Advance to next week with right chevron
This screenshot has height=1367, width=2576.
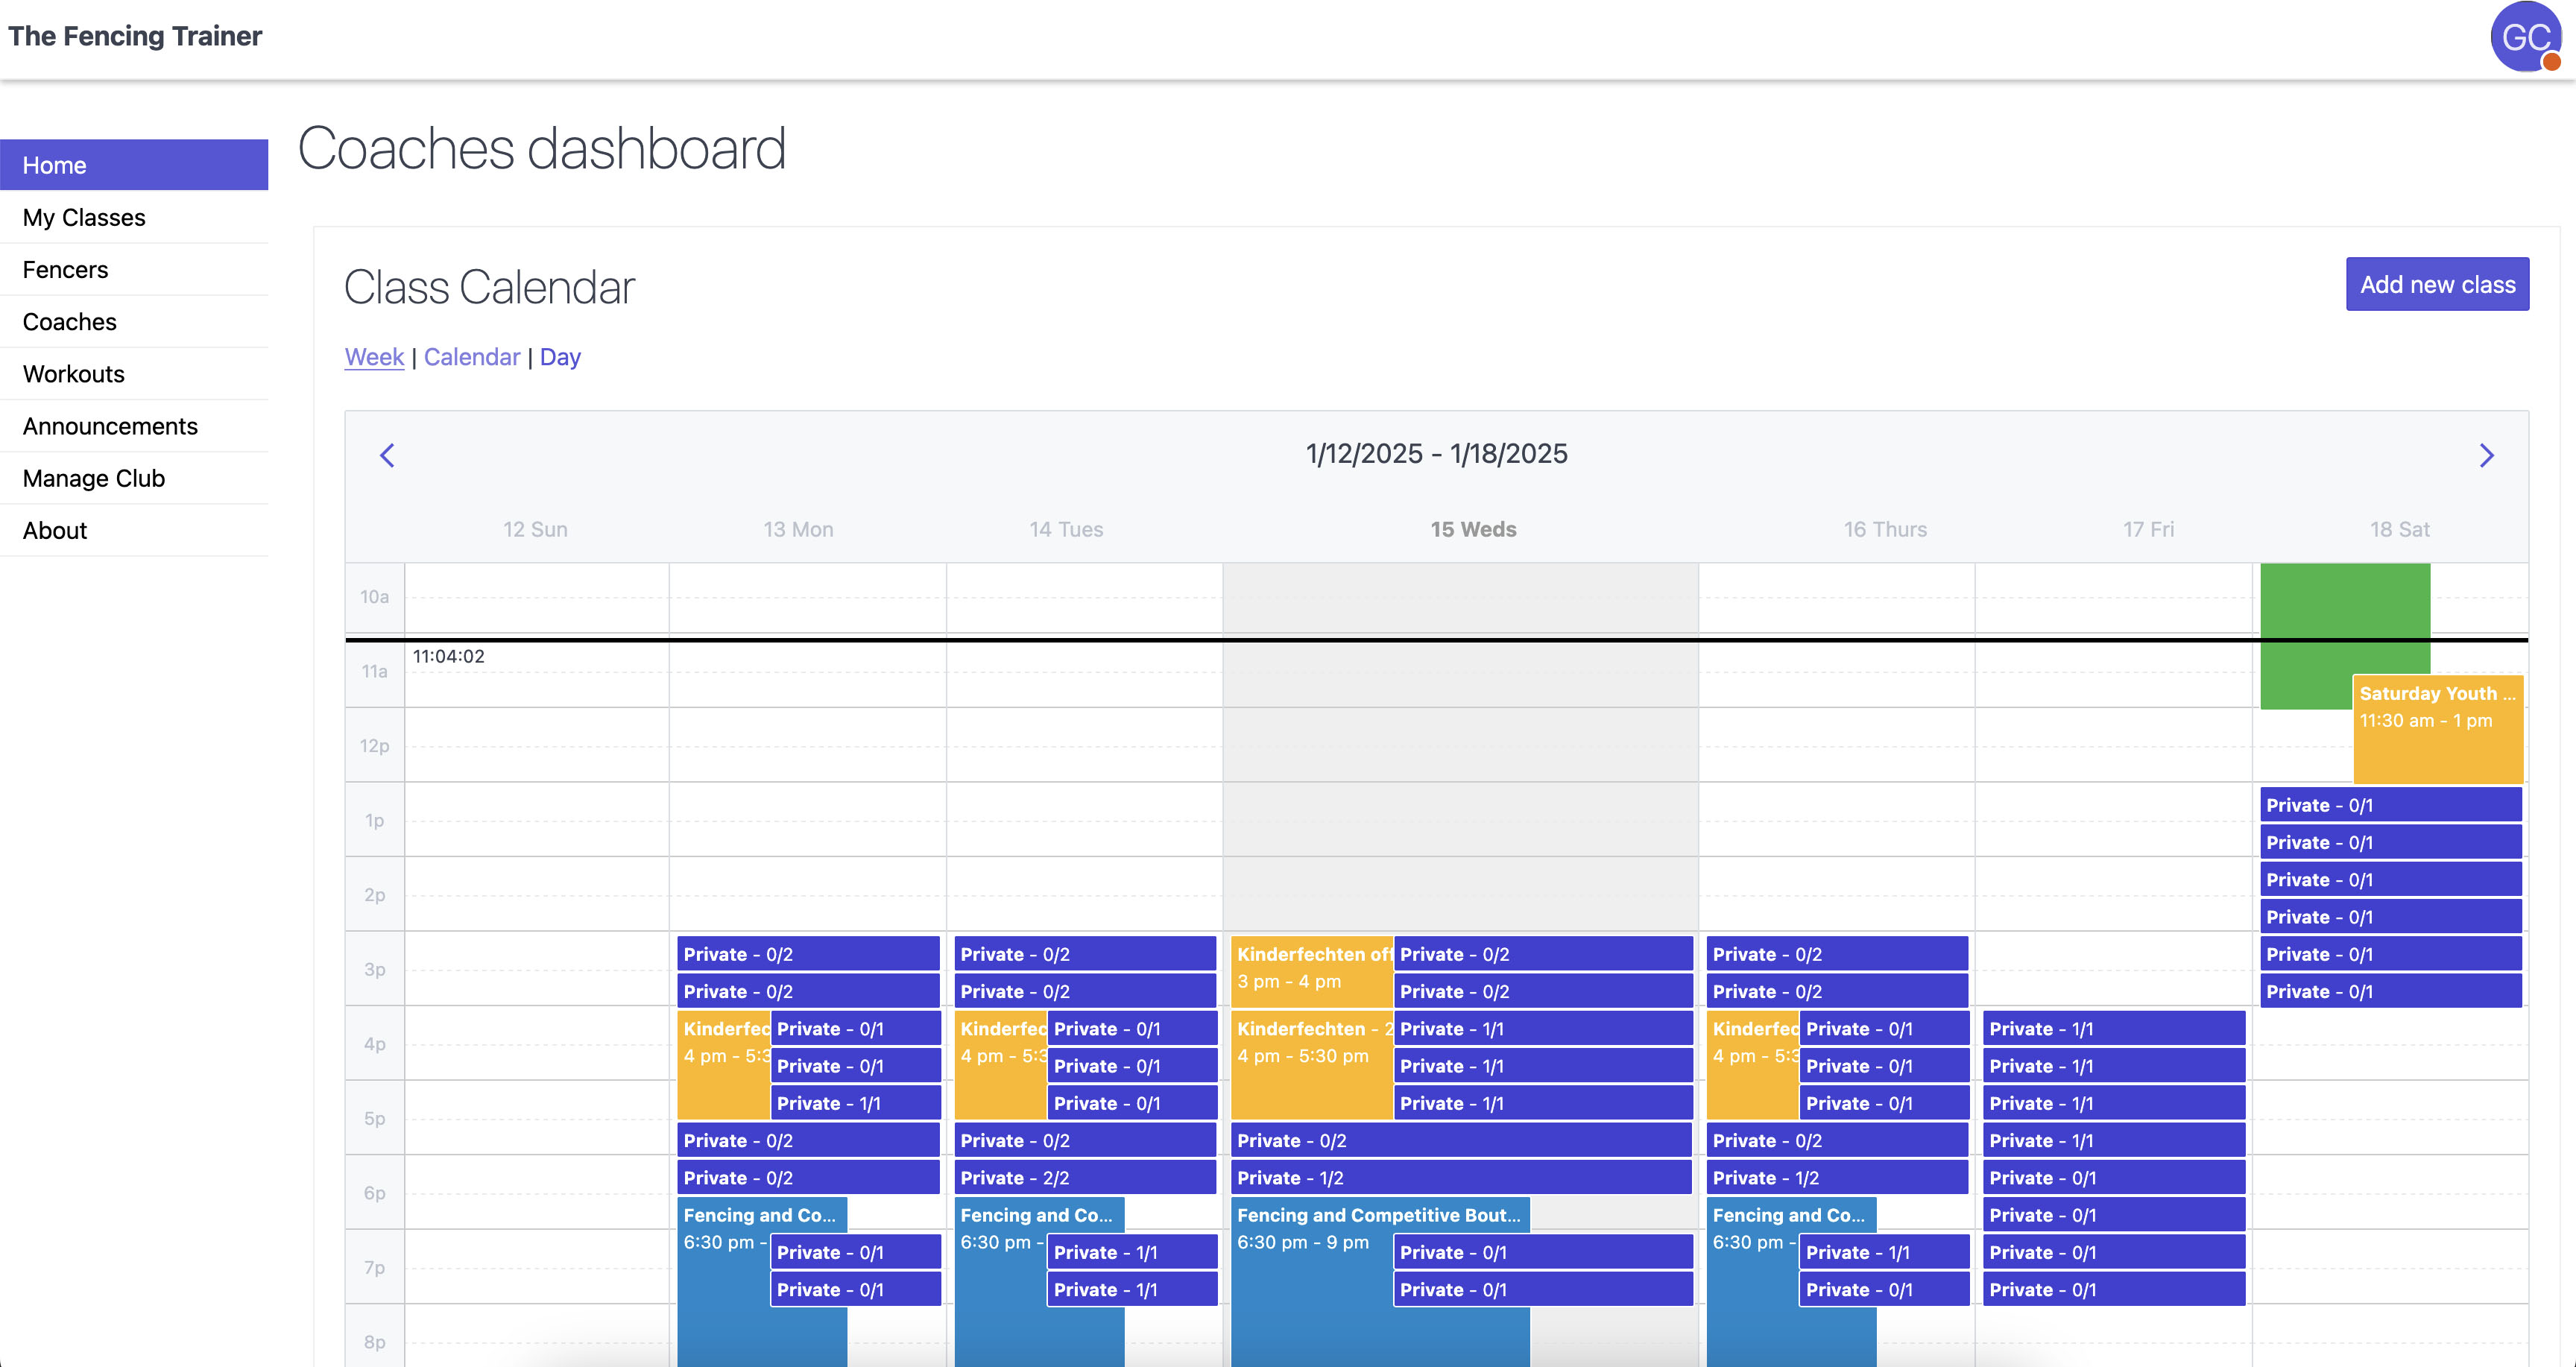coord(2486,456)
